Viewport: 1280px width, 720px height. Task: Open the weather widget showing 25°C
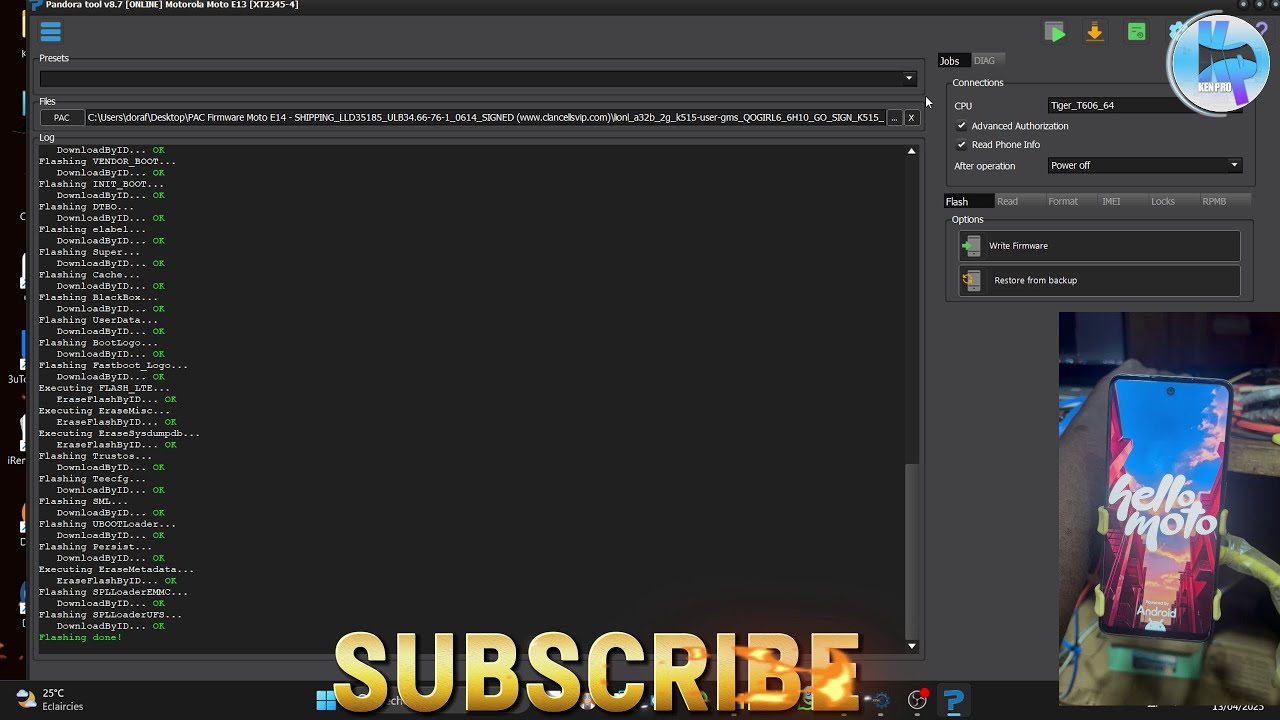(x=49, y=699)
